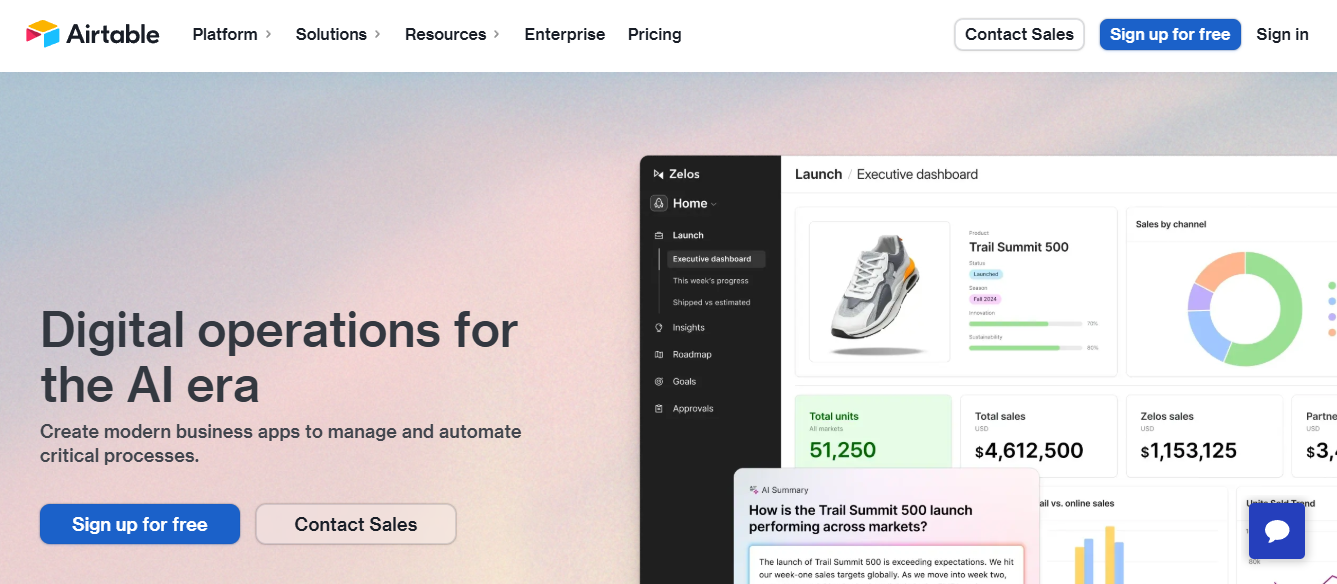Go to the Pricing page

pos(655,34)
